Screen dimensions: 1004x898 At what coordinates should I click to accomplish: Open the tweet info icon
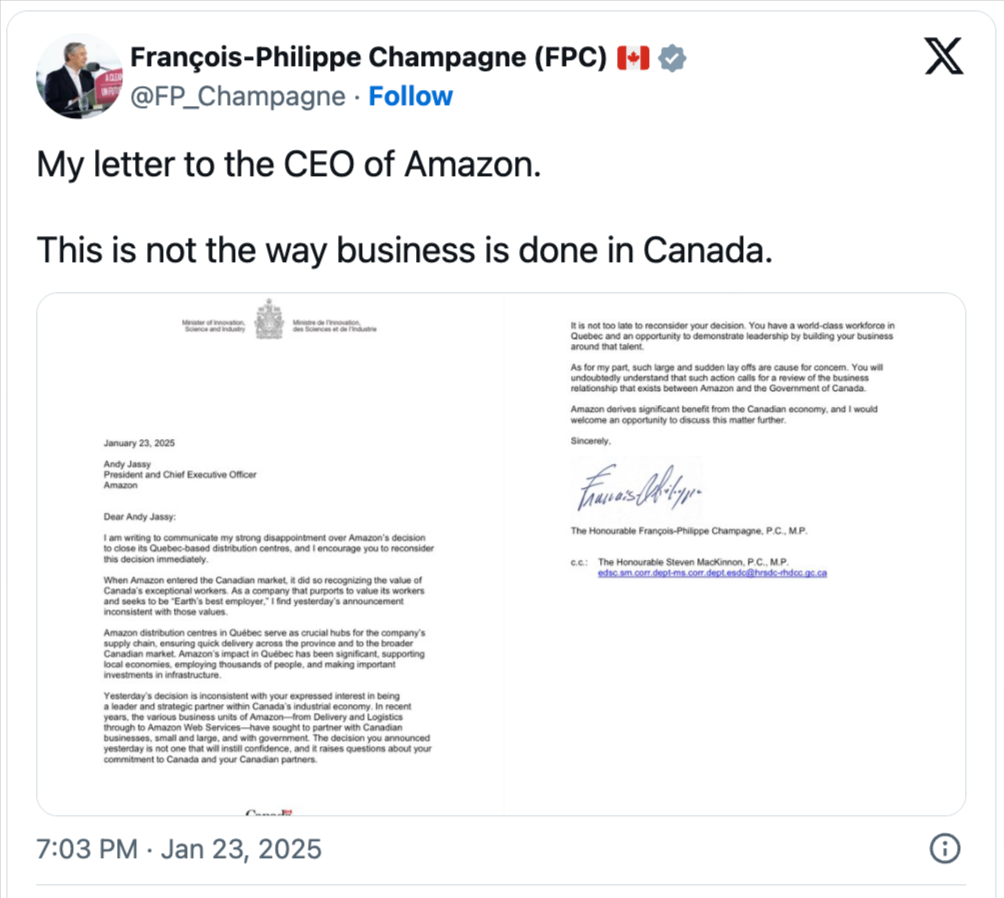tap(945, 849)
